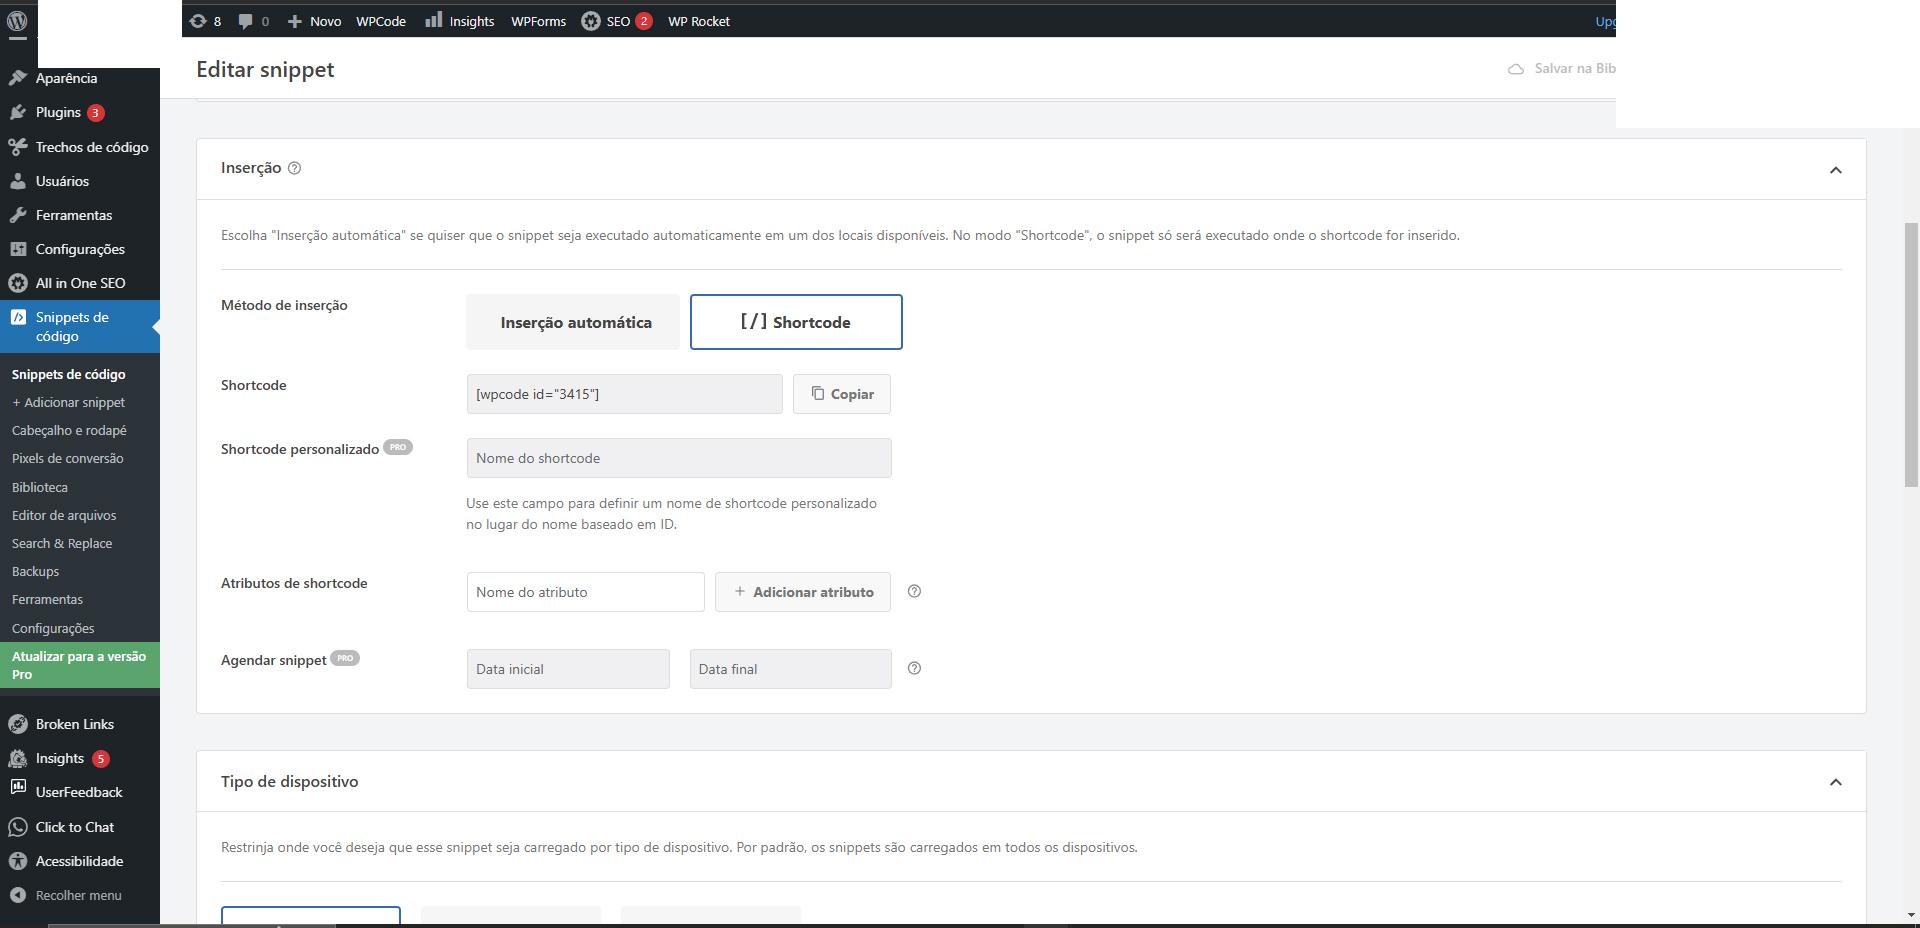Click SEO notification badge showing 2
The height and width of the screenshot is (928, 1920).
(x=644, y=21)
